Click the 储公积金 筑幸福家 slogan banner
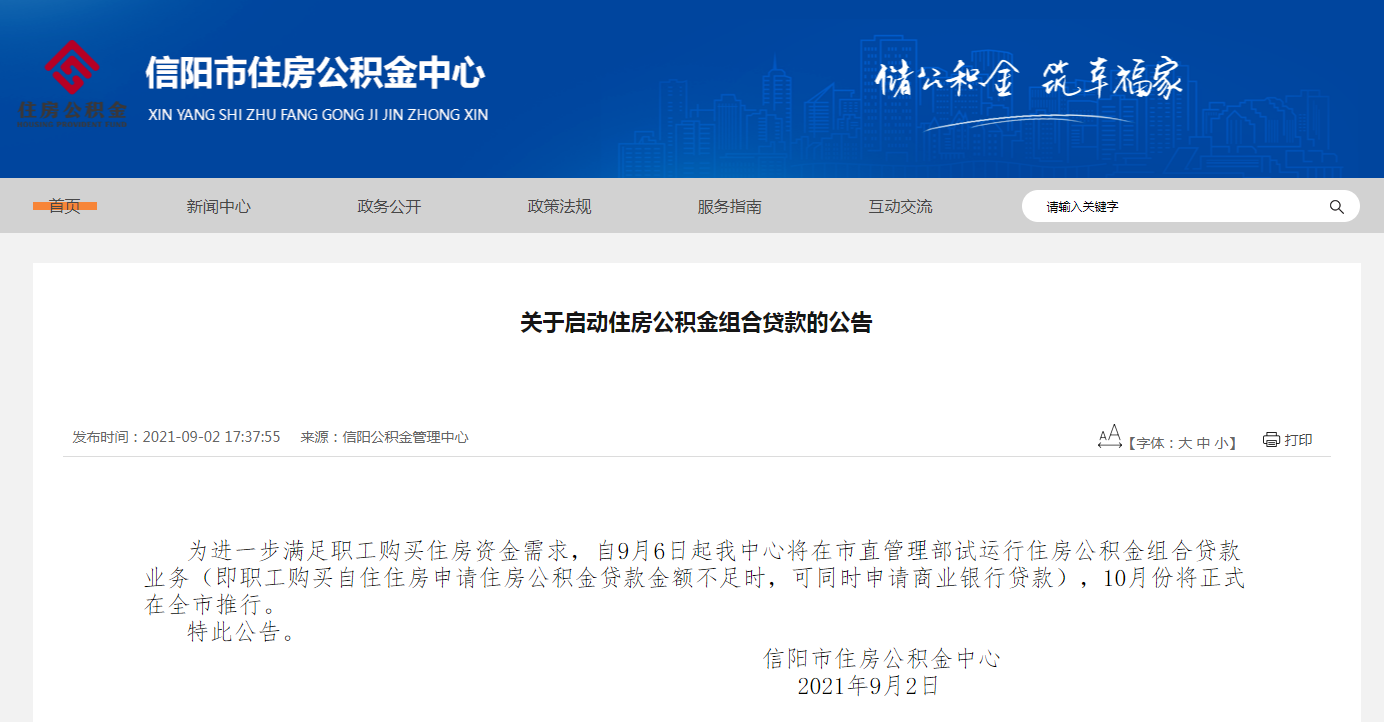 pyautogui.click(x=1028, y=78)
